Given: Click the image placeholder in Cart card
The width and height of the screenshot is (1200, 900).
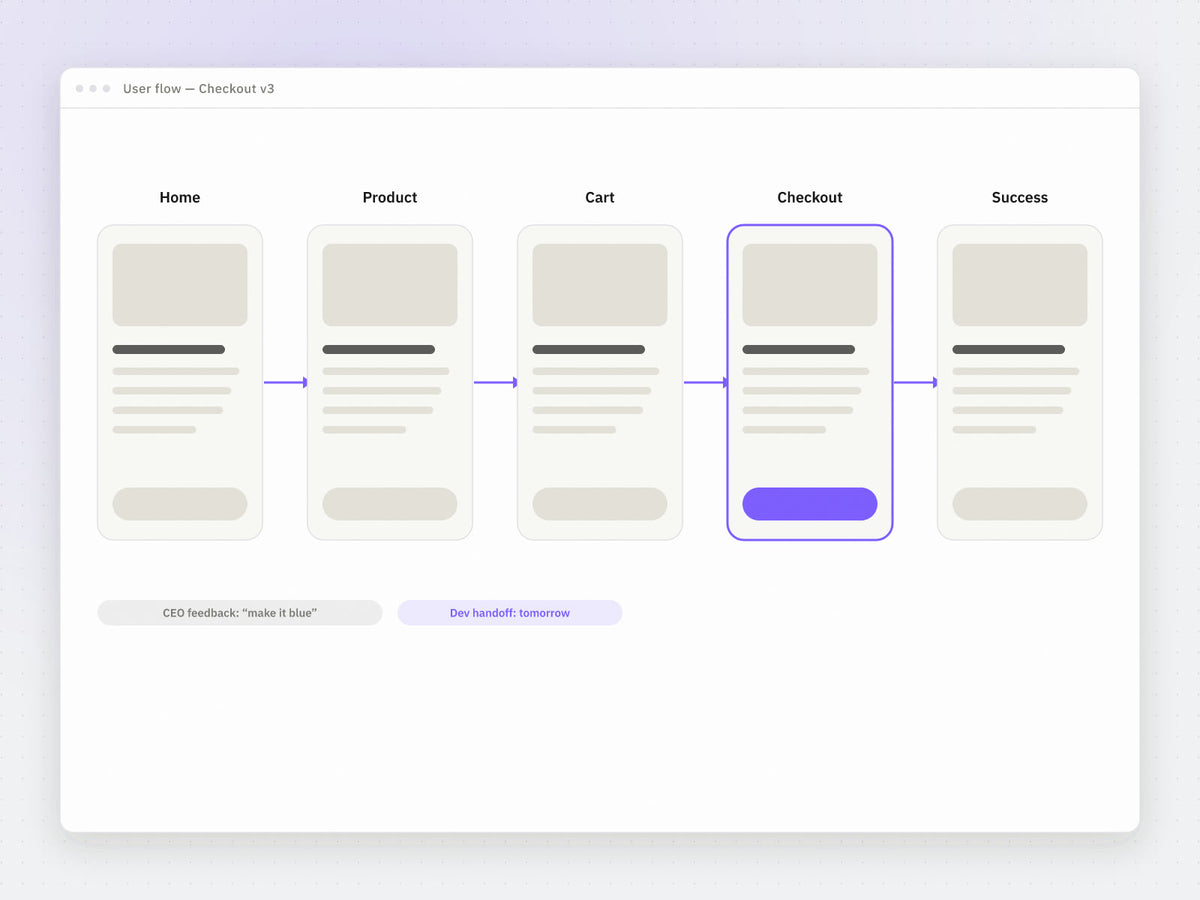Looking at the screenshot, I should pyautogui.click(x=600, y=285).
